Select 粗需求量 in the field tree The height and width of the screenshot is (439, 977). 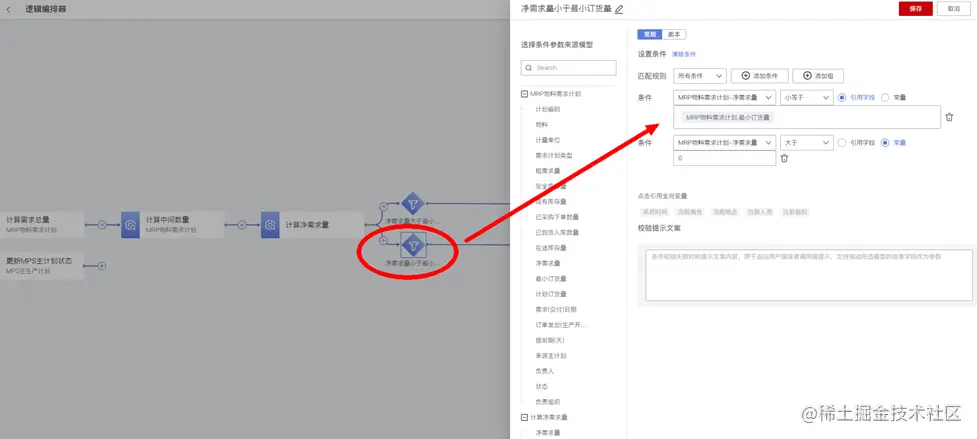[548, 171]
